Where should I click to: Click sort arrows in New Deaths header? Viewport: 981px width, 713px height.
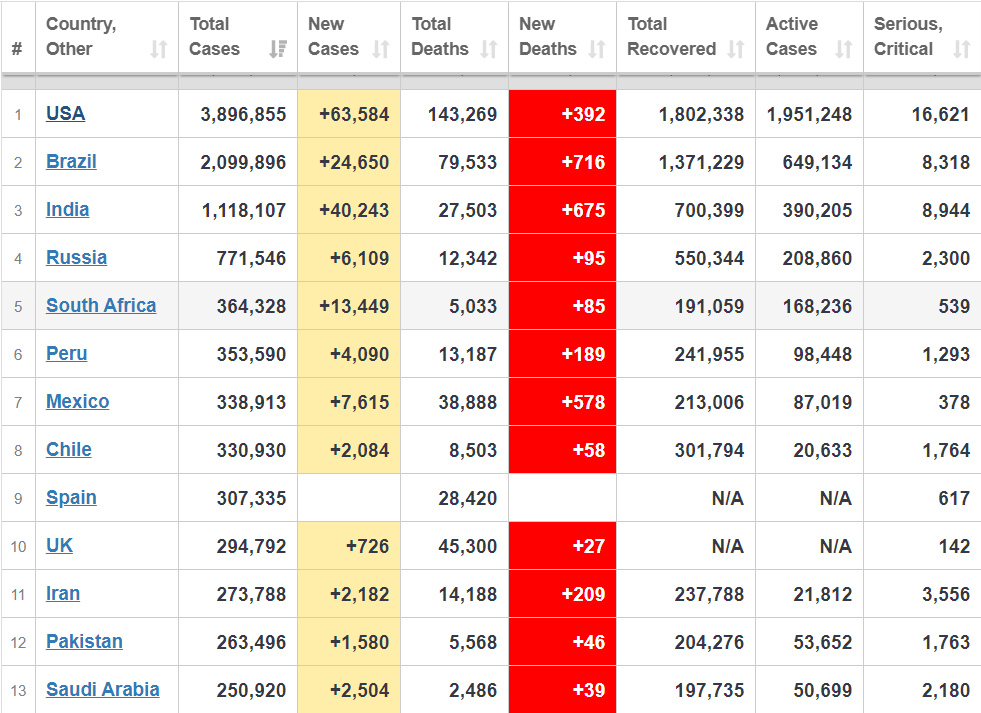[x=597, y=49]
